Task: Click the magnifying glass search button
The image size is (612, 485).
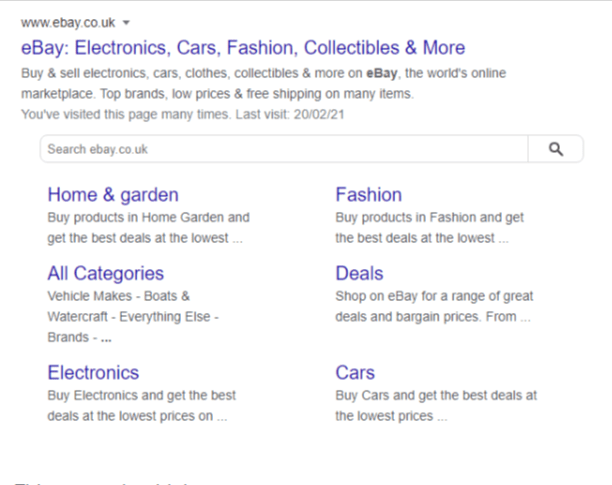Action: coord(556,149)
